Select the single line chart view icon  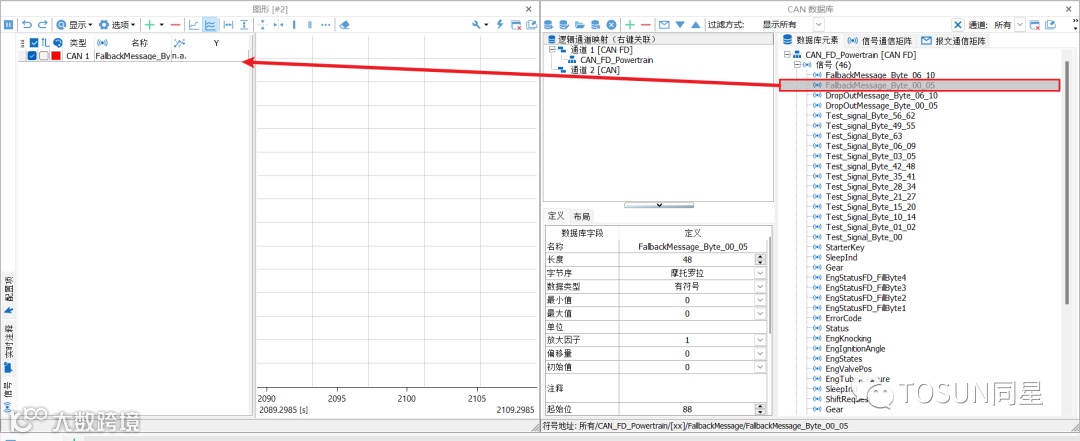(194, 24)
